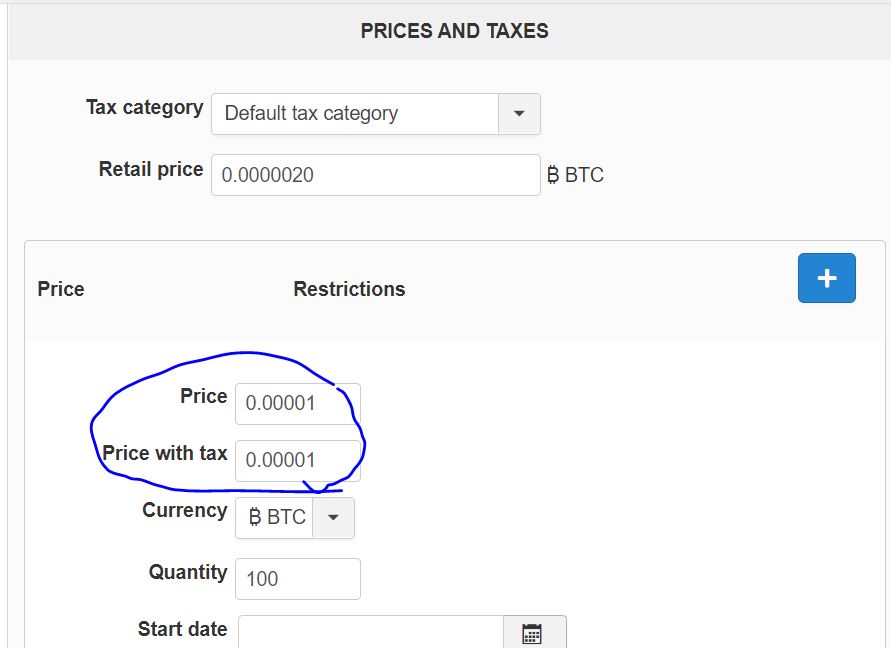
Task: Focus the Retail price input field
Action: point(376,175)
